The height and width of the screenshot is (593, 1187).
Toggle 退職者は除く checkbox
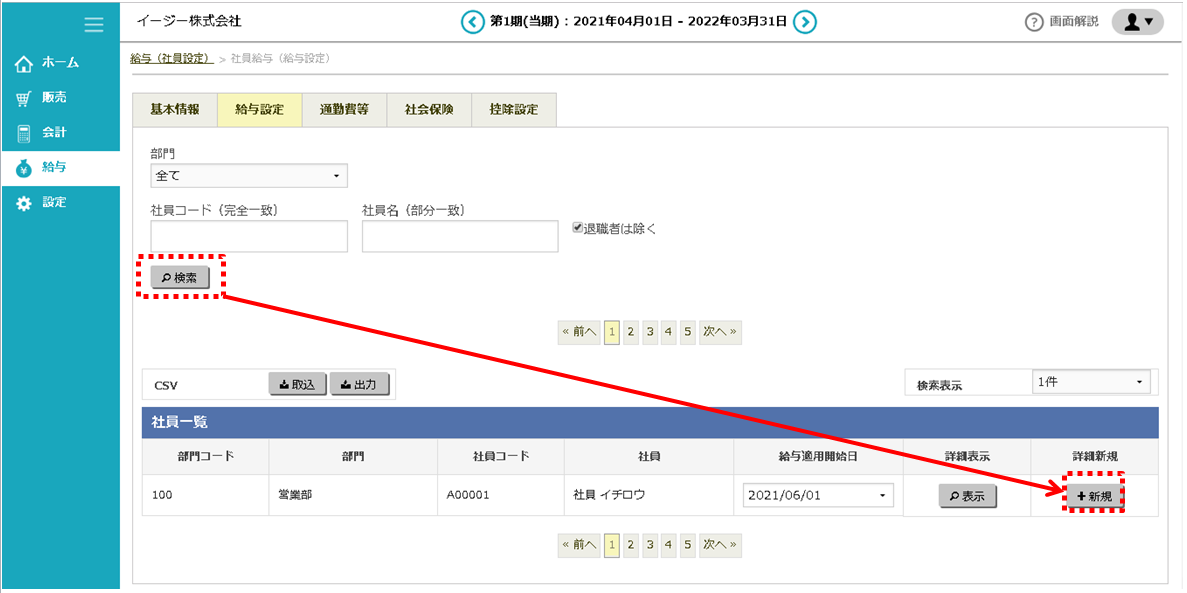coord(577,228)
